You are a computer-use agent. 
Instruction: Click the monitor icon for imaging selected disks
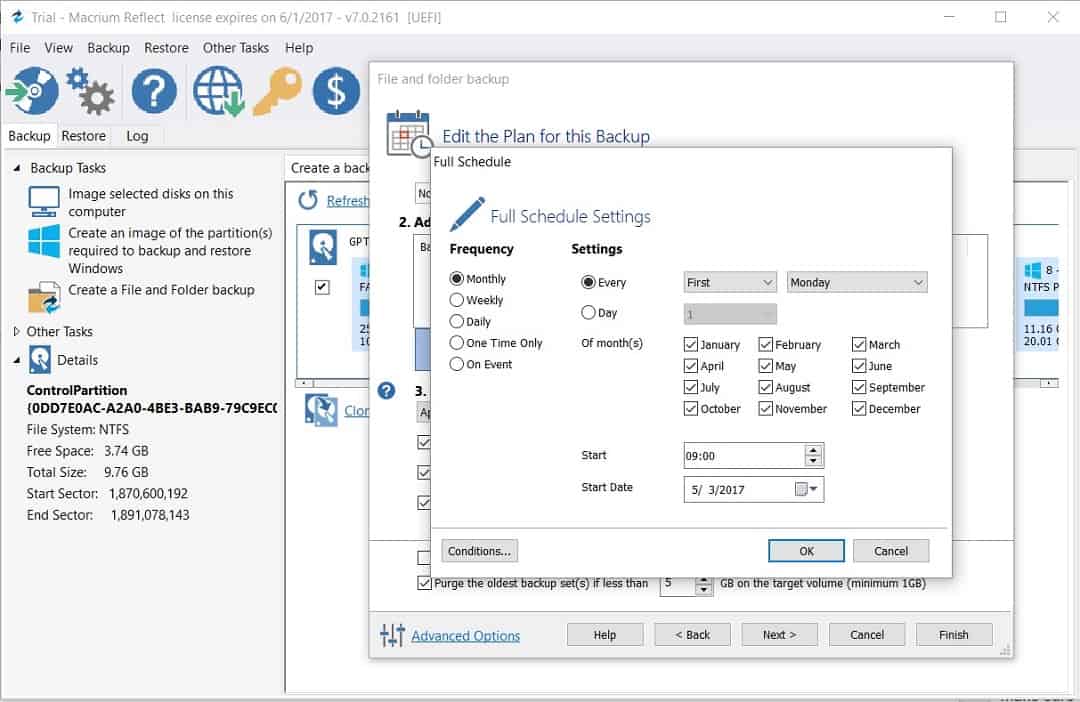[x=43, y=201]
